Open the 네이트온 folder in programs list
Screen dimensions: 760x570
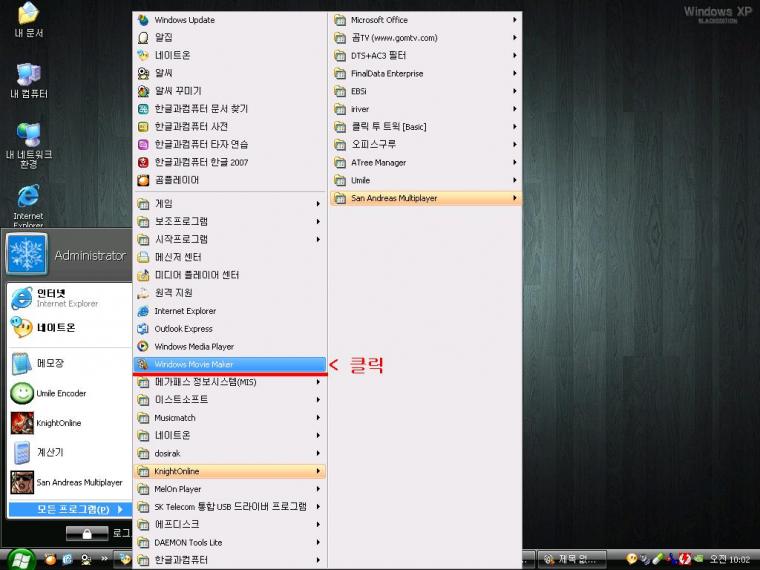pyautogui.click(x=229, y=436)
